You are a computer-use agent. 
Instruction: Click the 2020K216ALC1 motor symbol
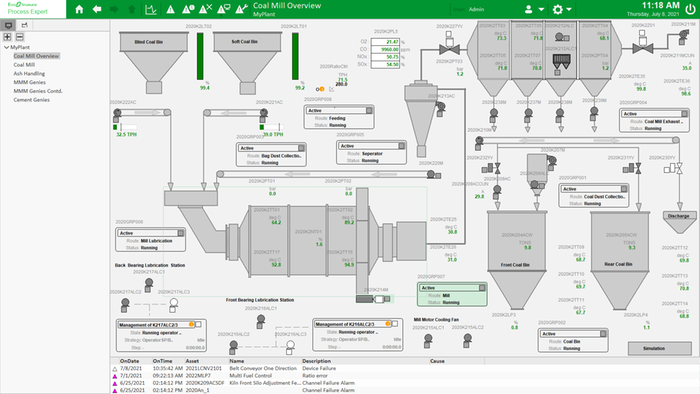click(261, 321)
